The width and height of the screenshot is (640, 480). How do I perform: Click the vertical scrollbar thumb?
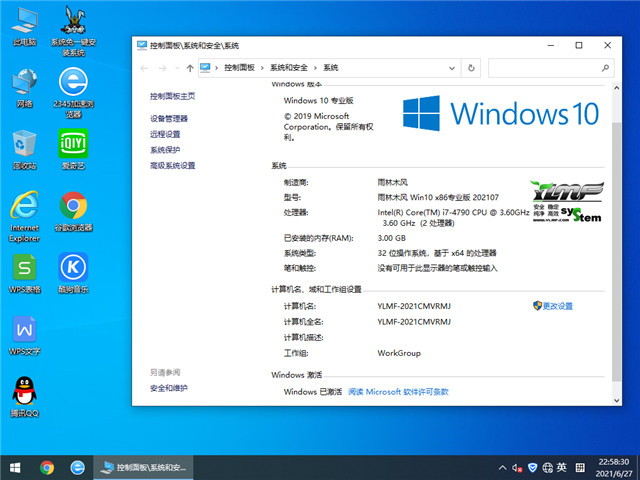[x=617, y=251]
